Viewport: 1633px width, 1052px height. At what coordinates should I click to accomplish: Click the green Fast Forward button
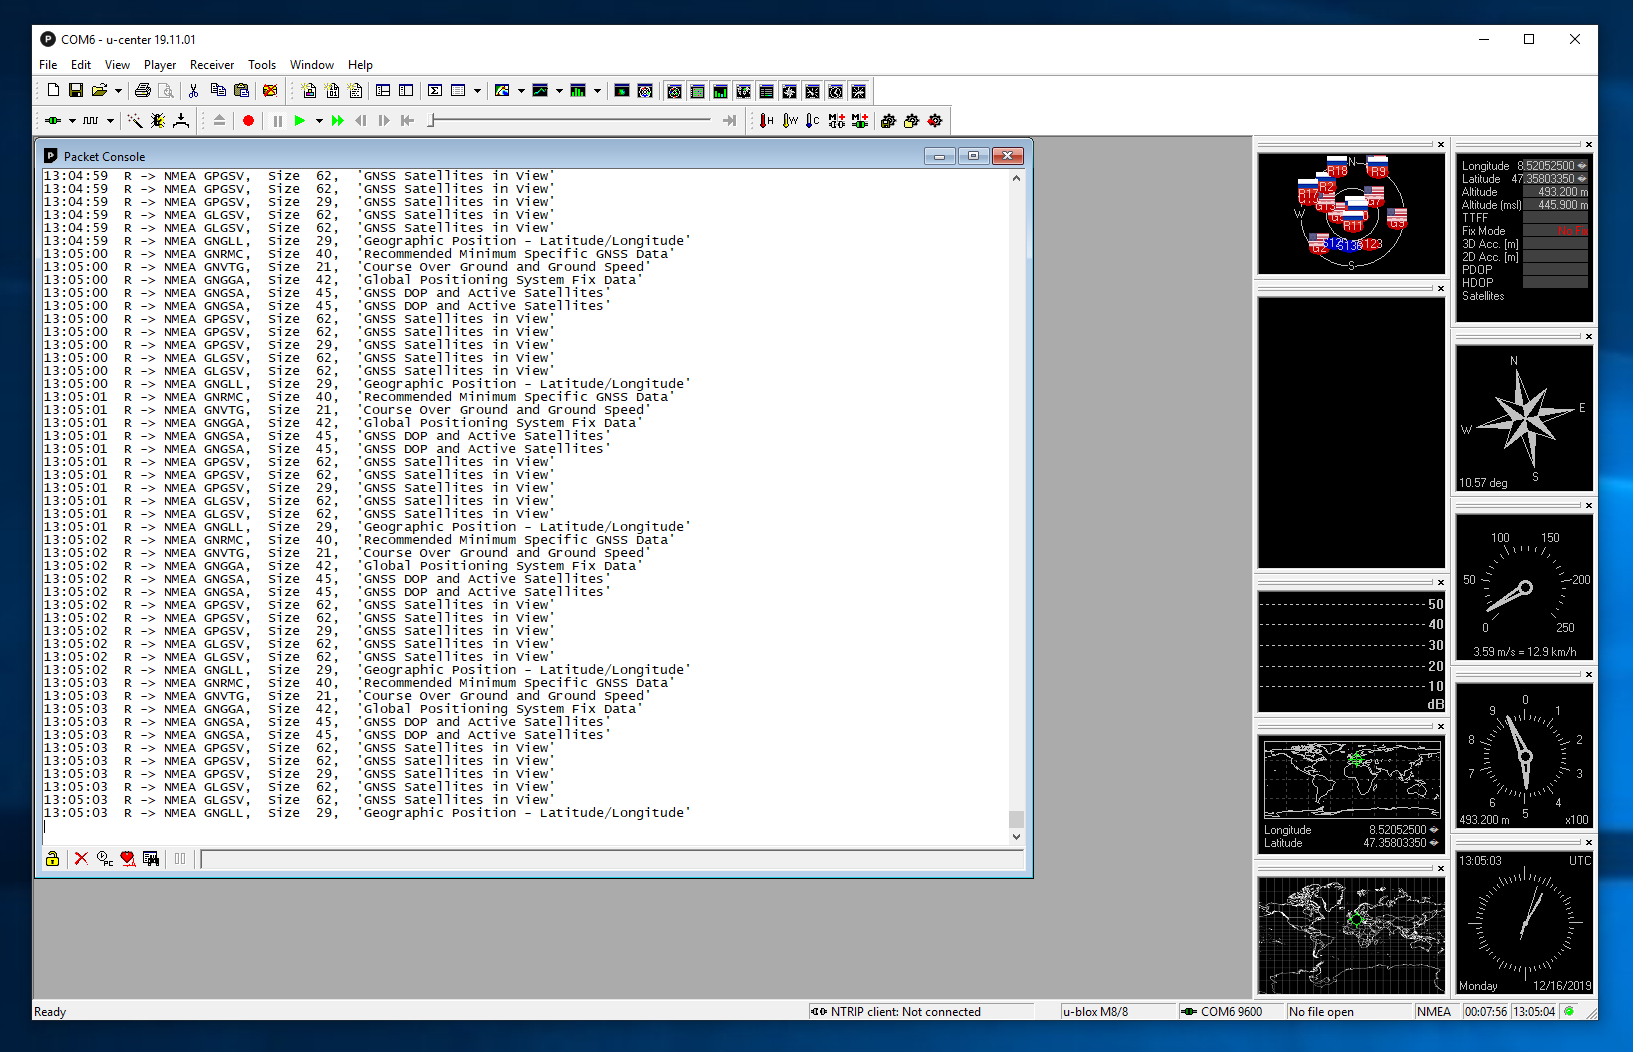[x=338, y=121]
